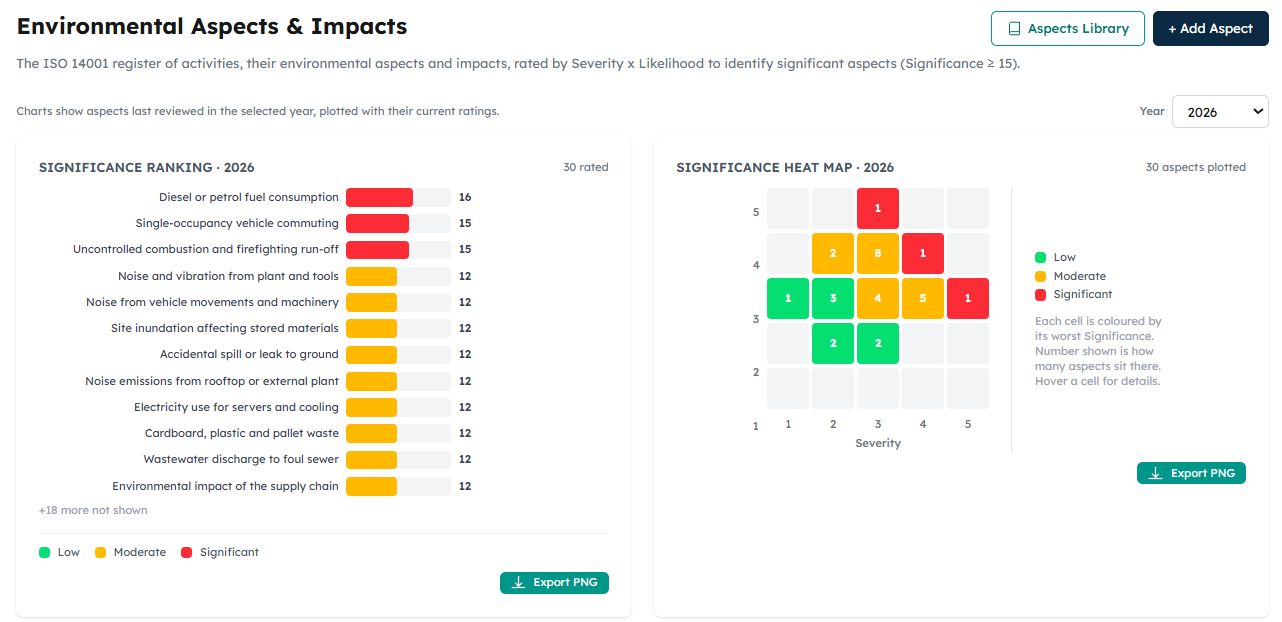Click Moderate swatch in heat map legend
The height and width of the screenshot is (622, 1282).
[x=1040, y=276]
